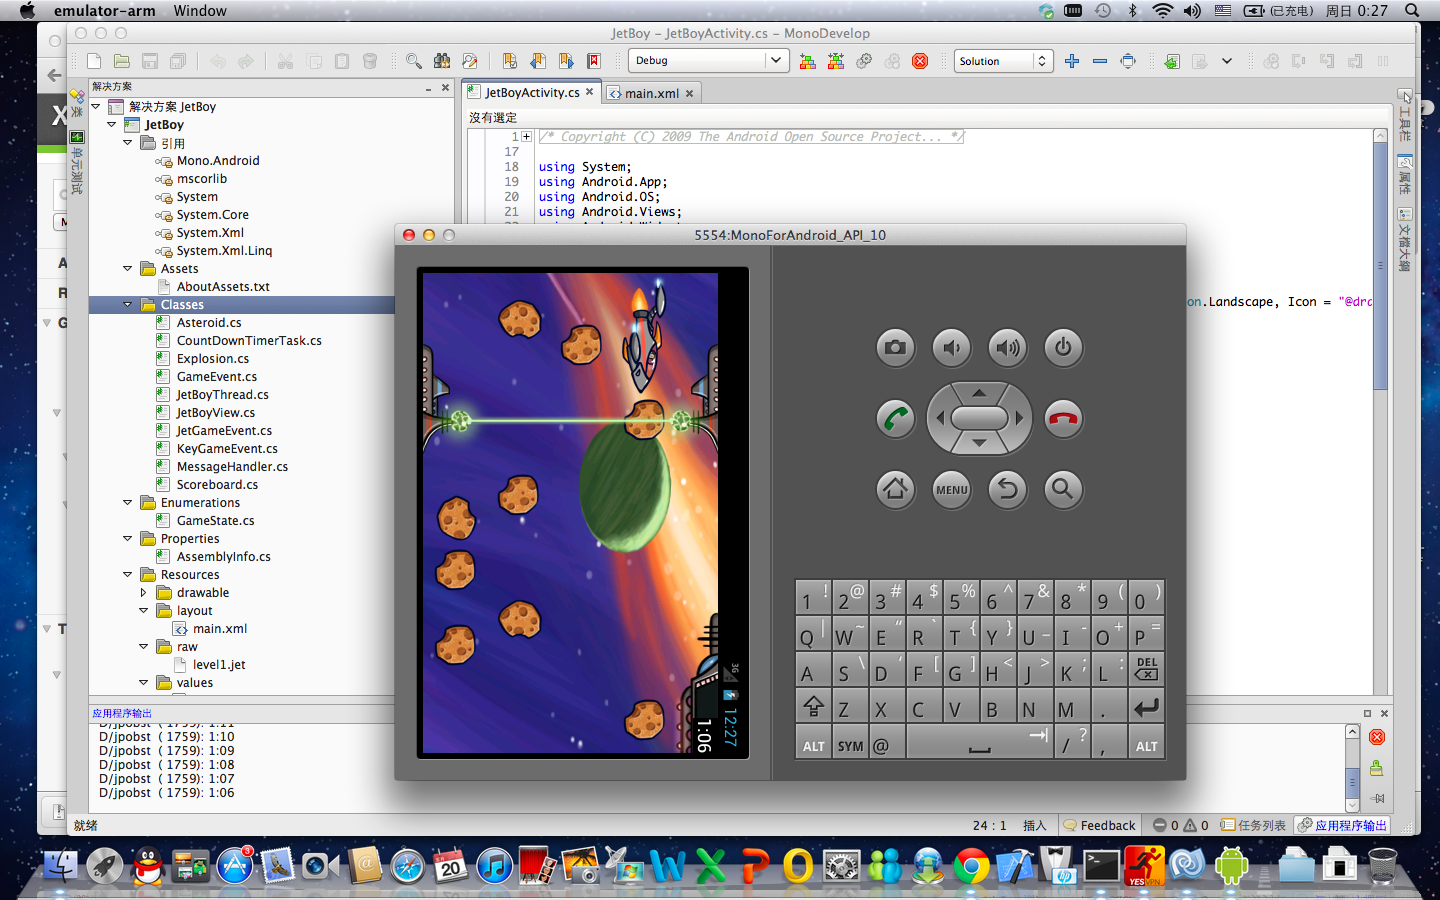Click the red stop icon in the toolbar

920,61
